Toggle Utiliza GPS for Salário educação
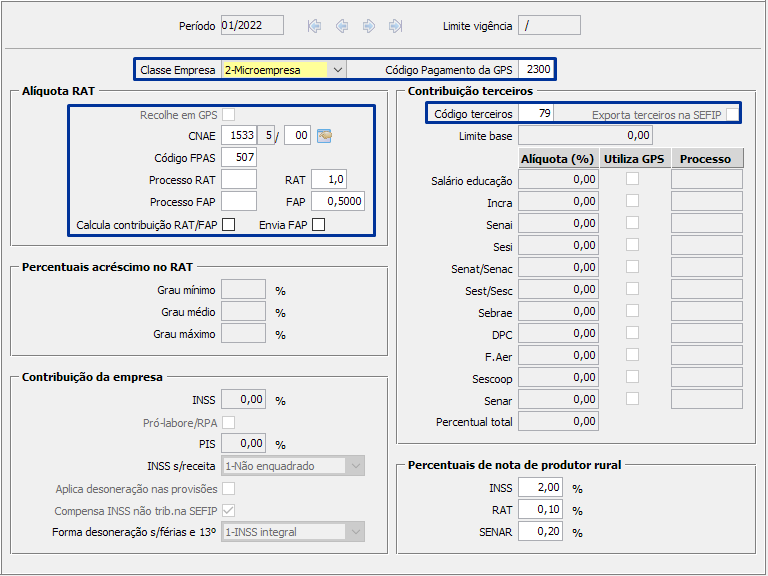The height and width of the screenshot is (576, 768). (x=632, y=179)
